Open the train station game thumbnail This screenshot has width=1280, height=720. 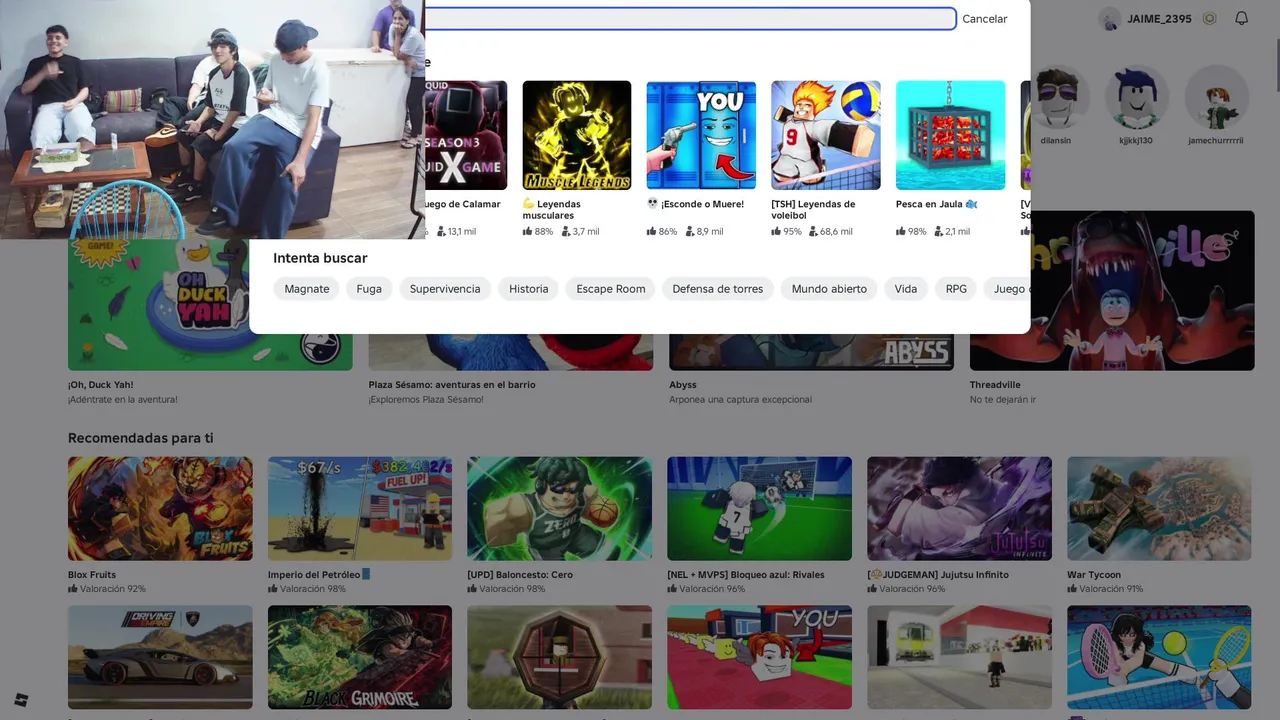(959, 657)
